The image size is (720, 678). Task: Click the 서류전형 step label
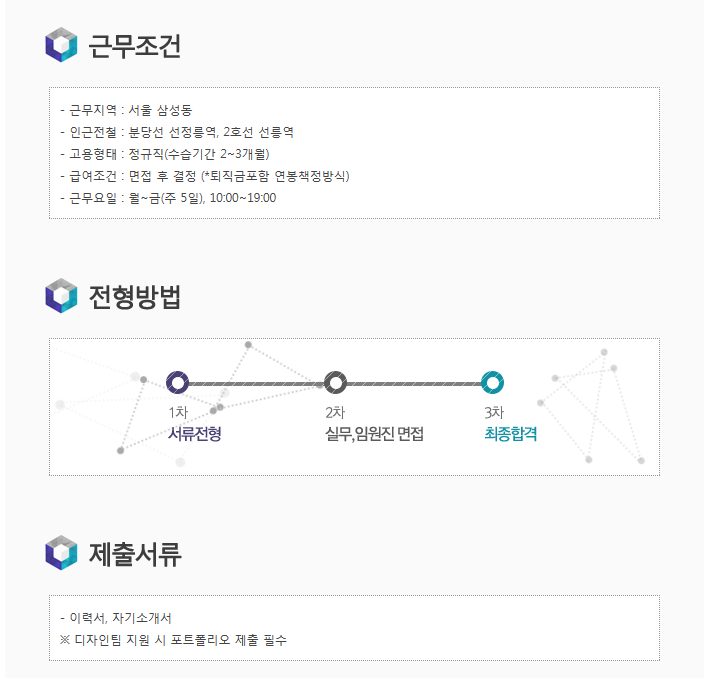tap(195, 433)
